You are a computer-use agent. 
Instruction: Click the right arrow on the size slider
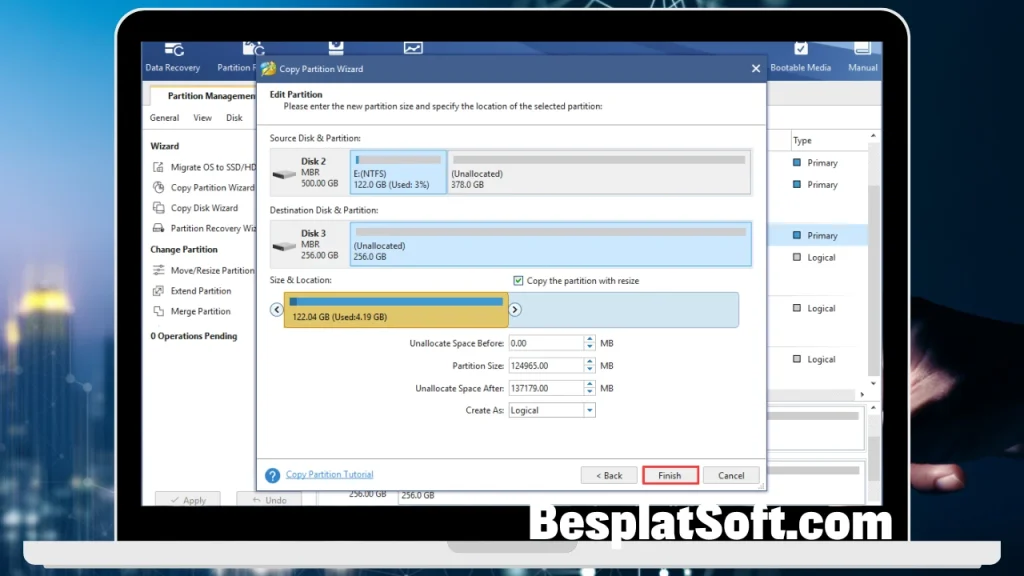click(x=514, y=310)
